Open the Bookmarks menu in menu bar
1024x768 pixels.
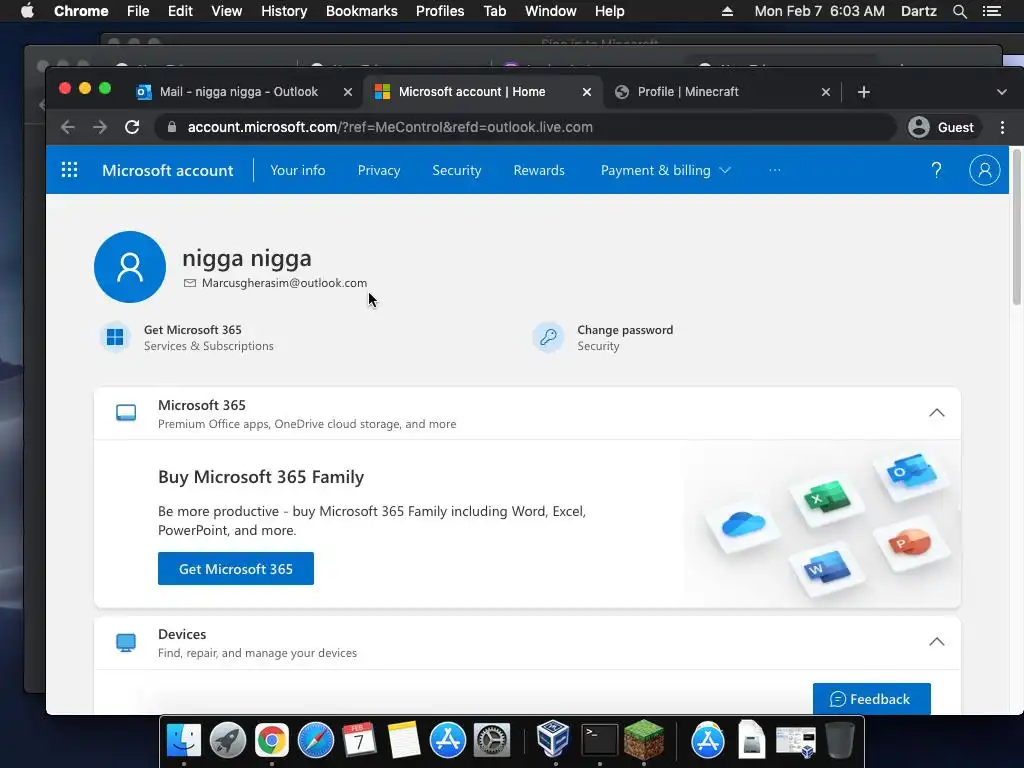click(362, 11)
